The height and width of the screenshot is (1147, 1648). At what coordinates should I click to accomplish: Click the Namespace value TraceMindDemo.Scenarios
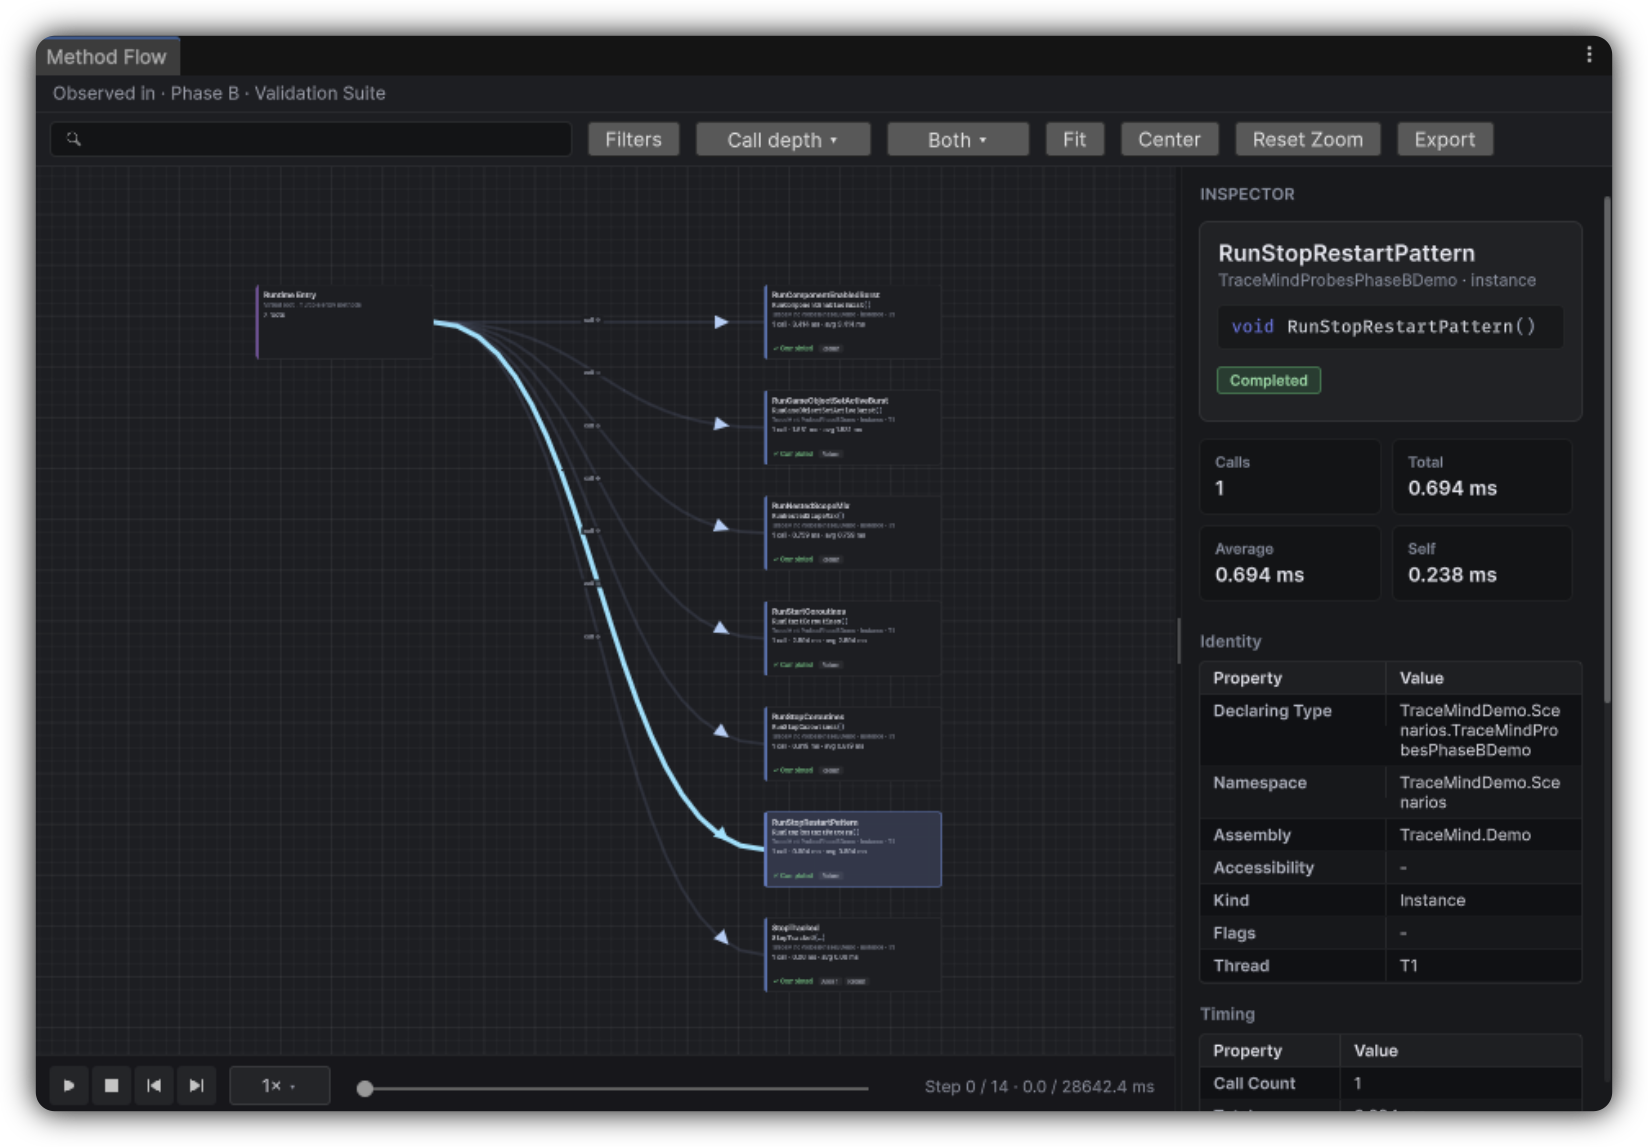pyautogui.click(x=1480, y=792)
